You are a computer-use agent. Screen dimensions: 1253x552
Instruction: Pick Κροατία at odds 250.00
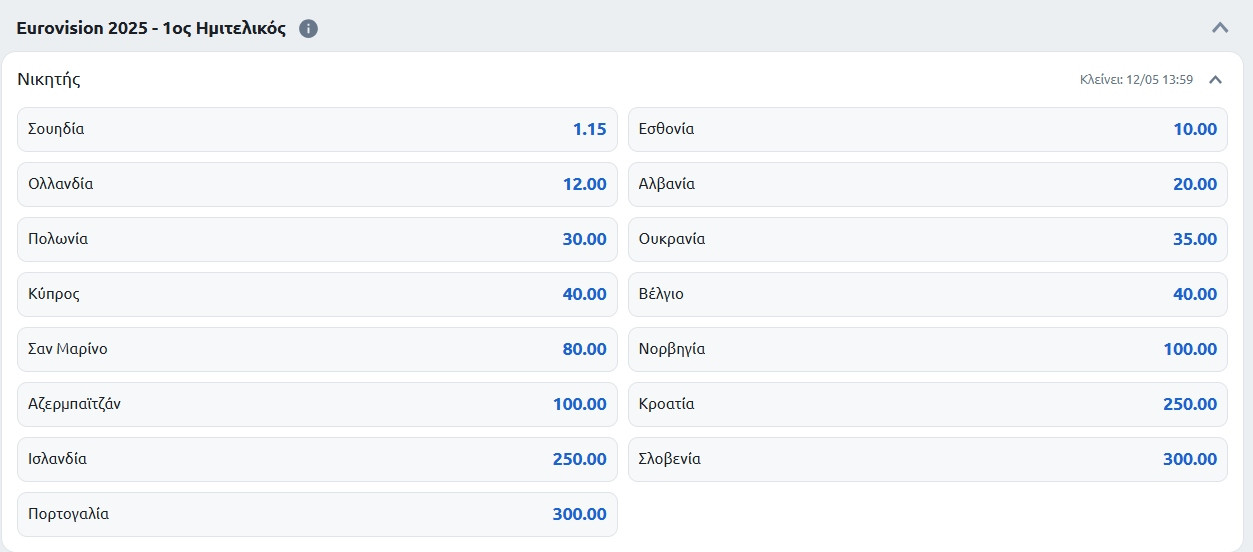click(927, 404)
